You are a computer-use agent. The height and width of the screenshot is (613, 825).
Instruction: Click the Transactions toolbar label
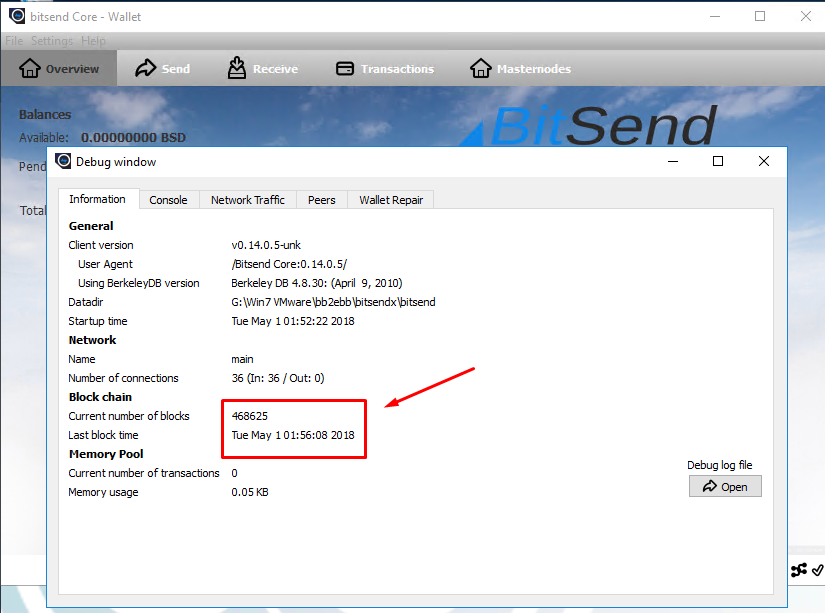pos(397,69)
